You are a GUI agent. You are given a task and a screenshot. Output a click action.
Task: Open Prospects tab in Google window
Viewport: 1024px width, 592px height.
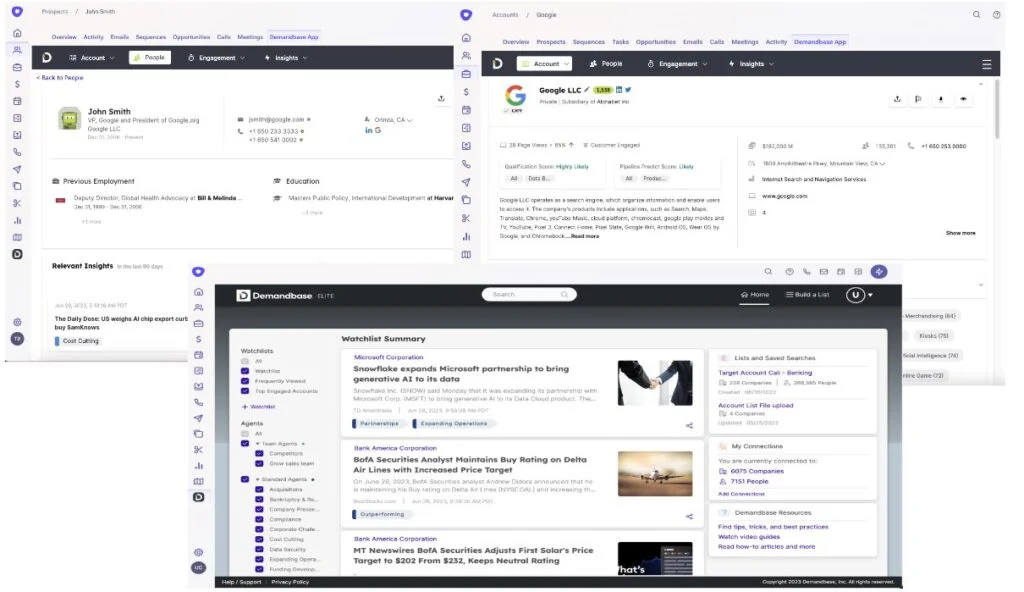[551, 42]
